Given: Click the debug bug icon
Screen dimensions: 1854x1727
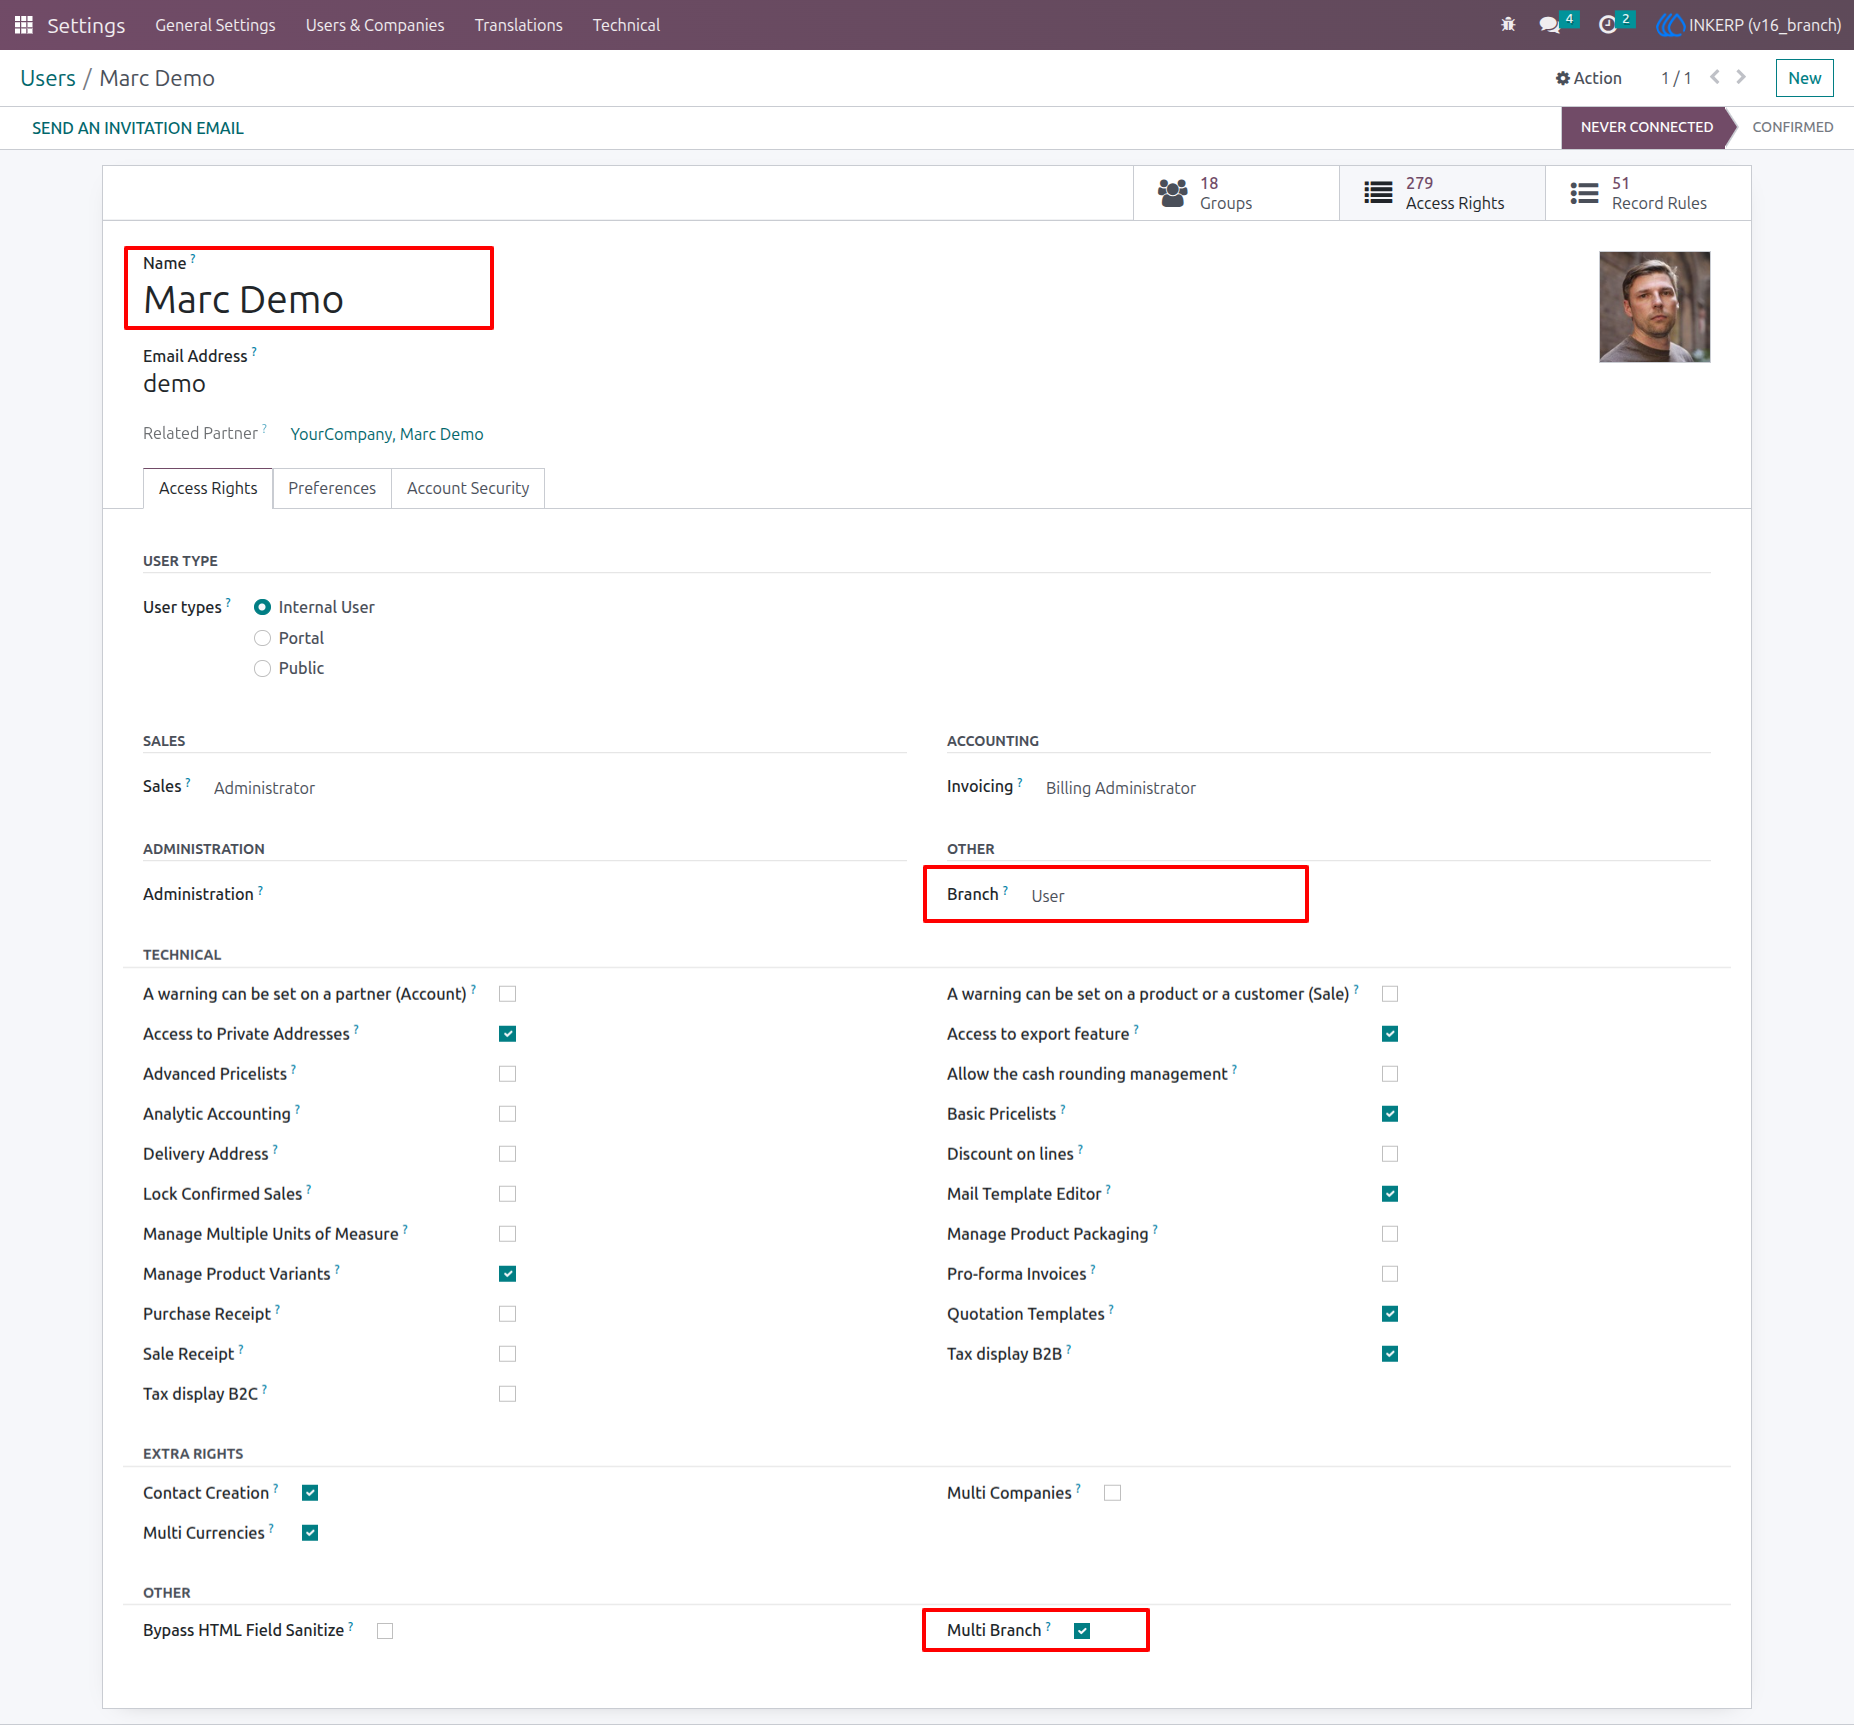Looking at the screenshot, I should pos(1508,25).
